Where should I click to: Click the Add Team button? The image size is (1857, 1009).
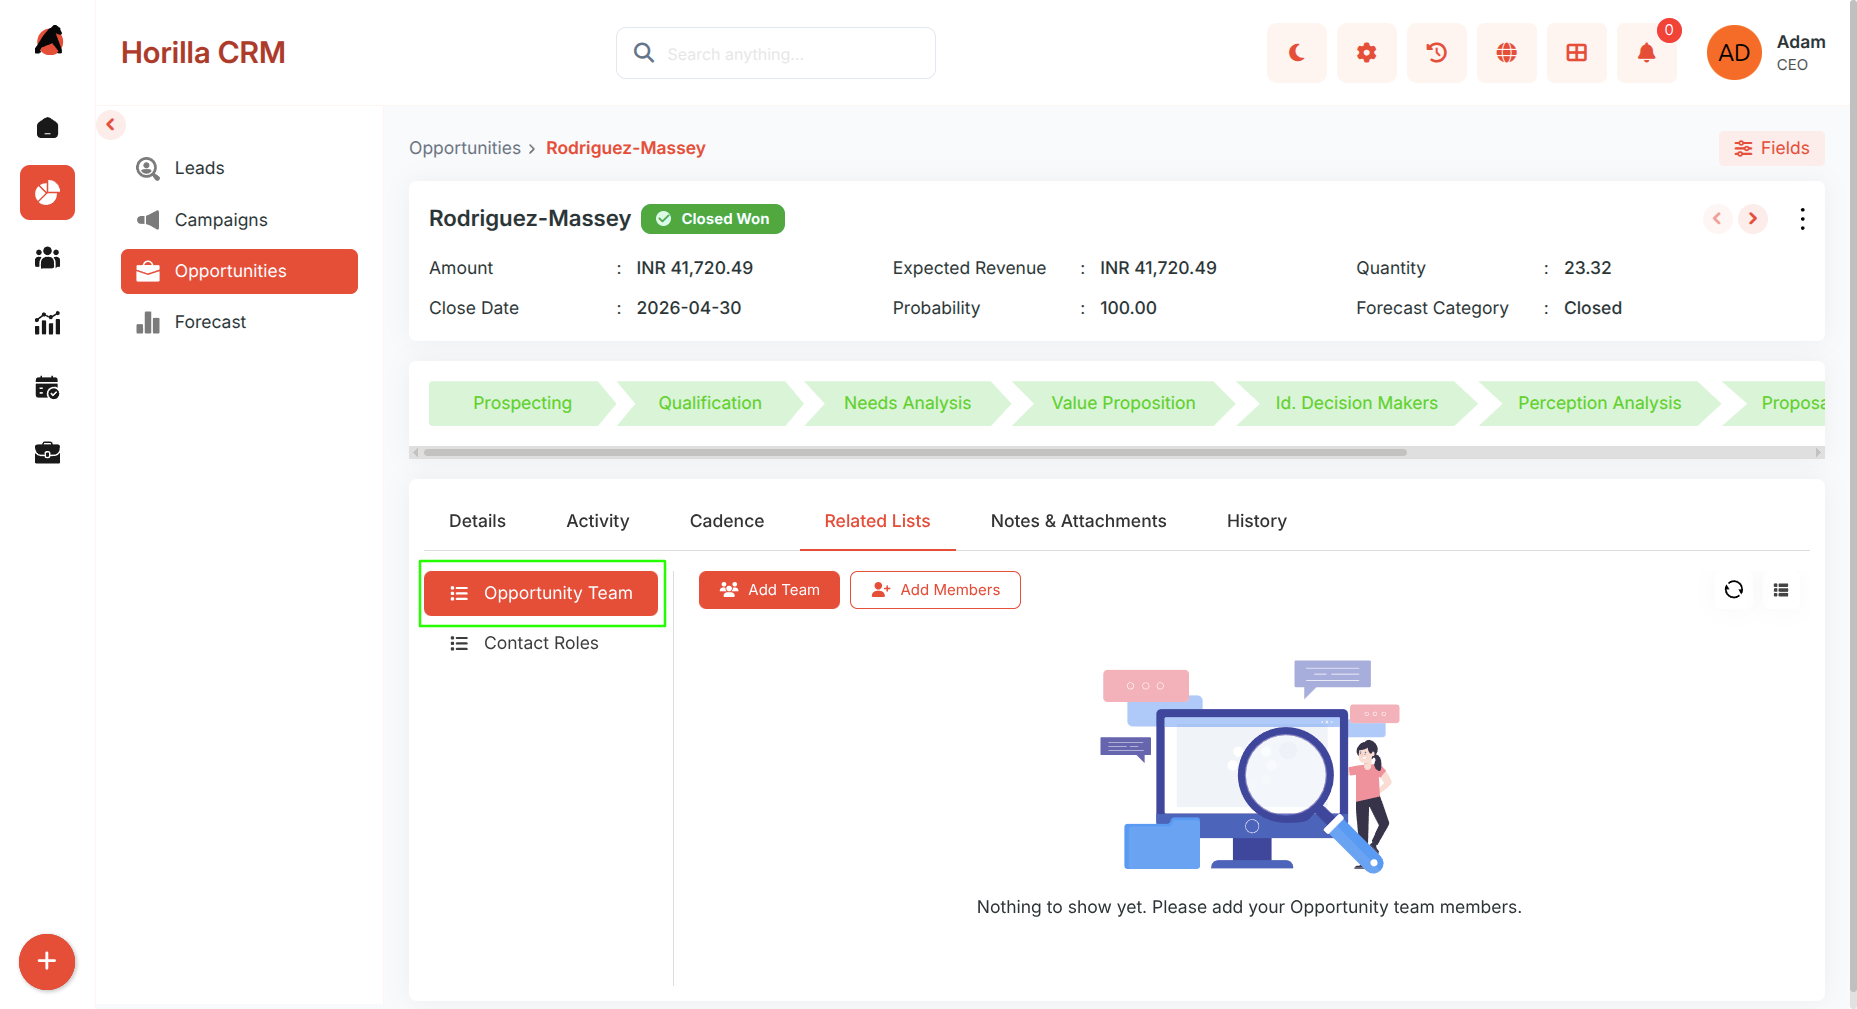pyautogui.click(x=769, y=590)
